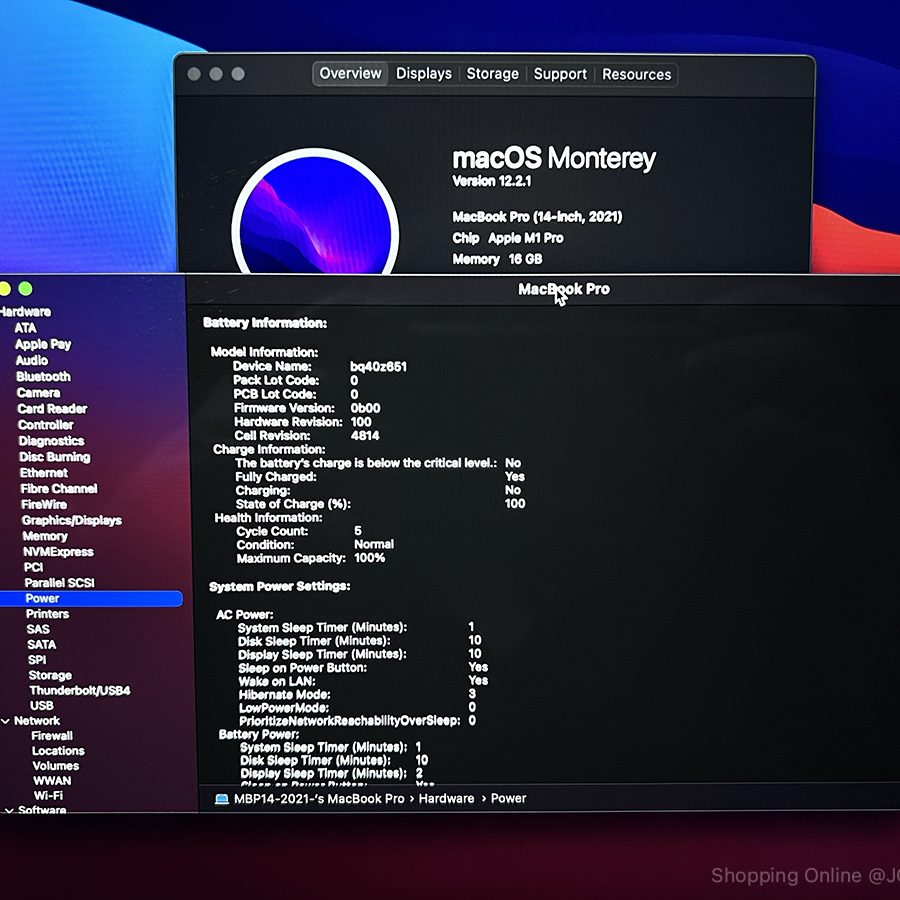
Task: Select USB in the sidebar
Action: click(x=41, y=705)
